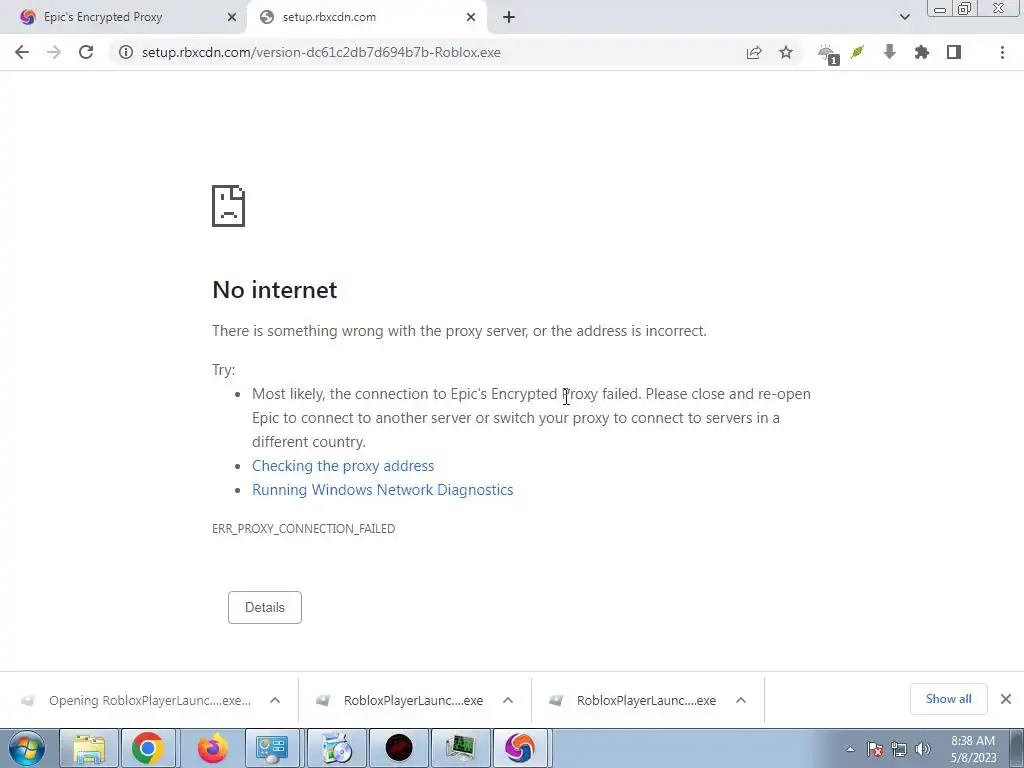Select the setup.rbxcdn.com tab
The image size is (1024, 768).
click(x=366, y=18)
